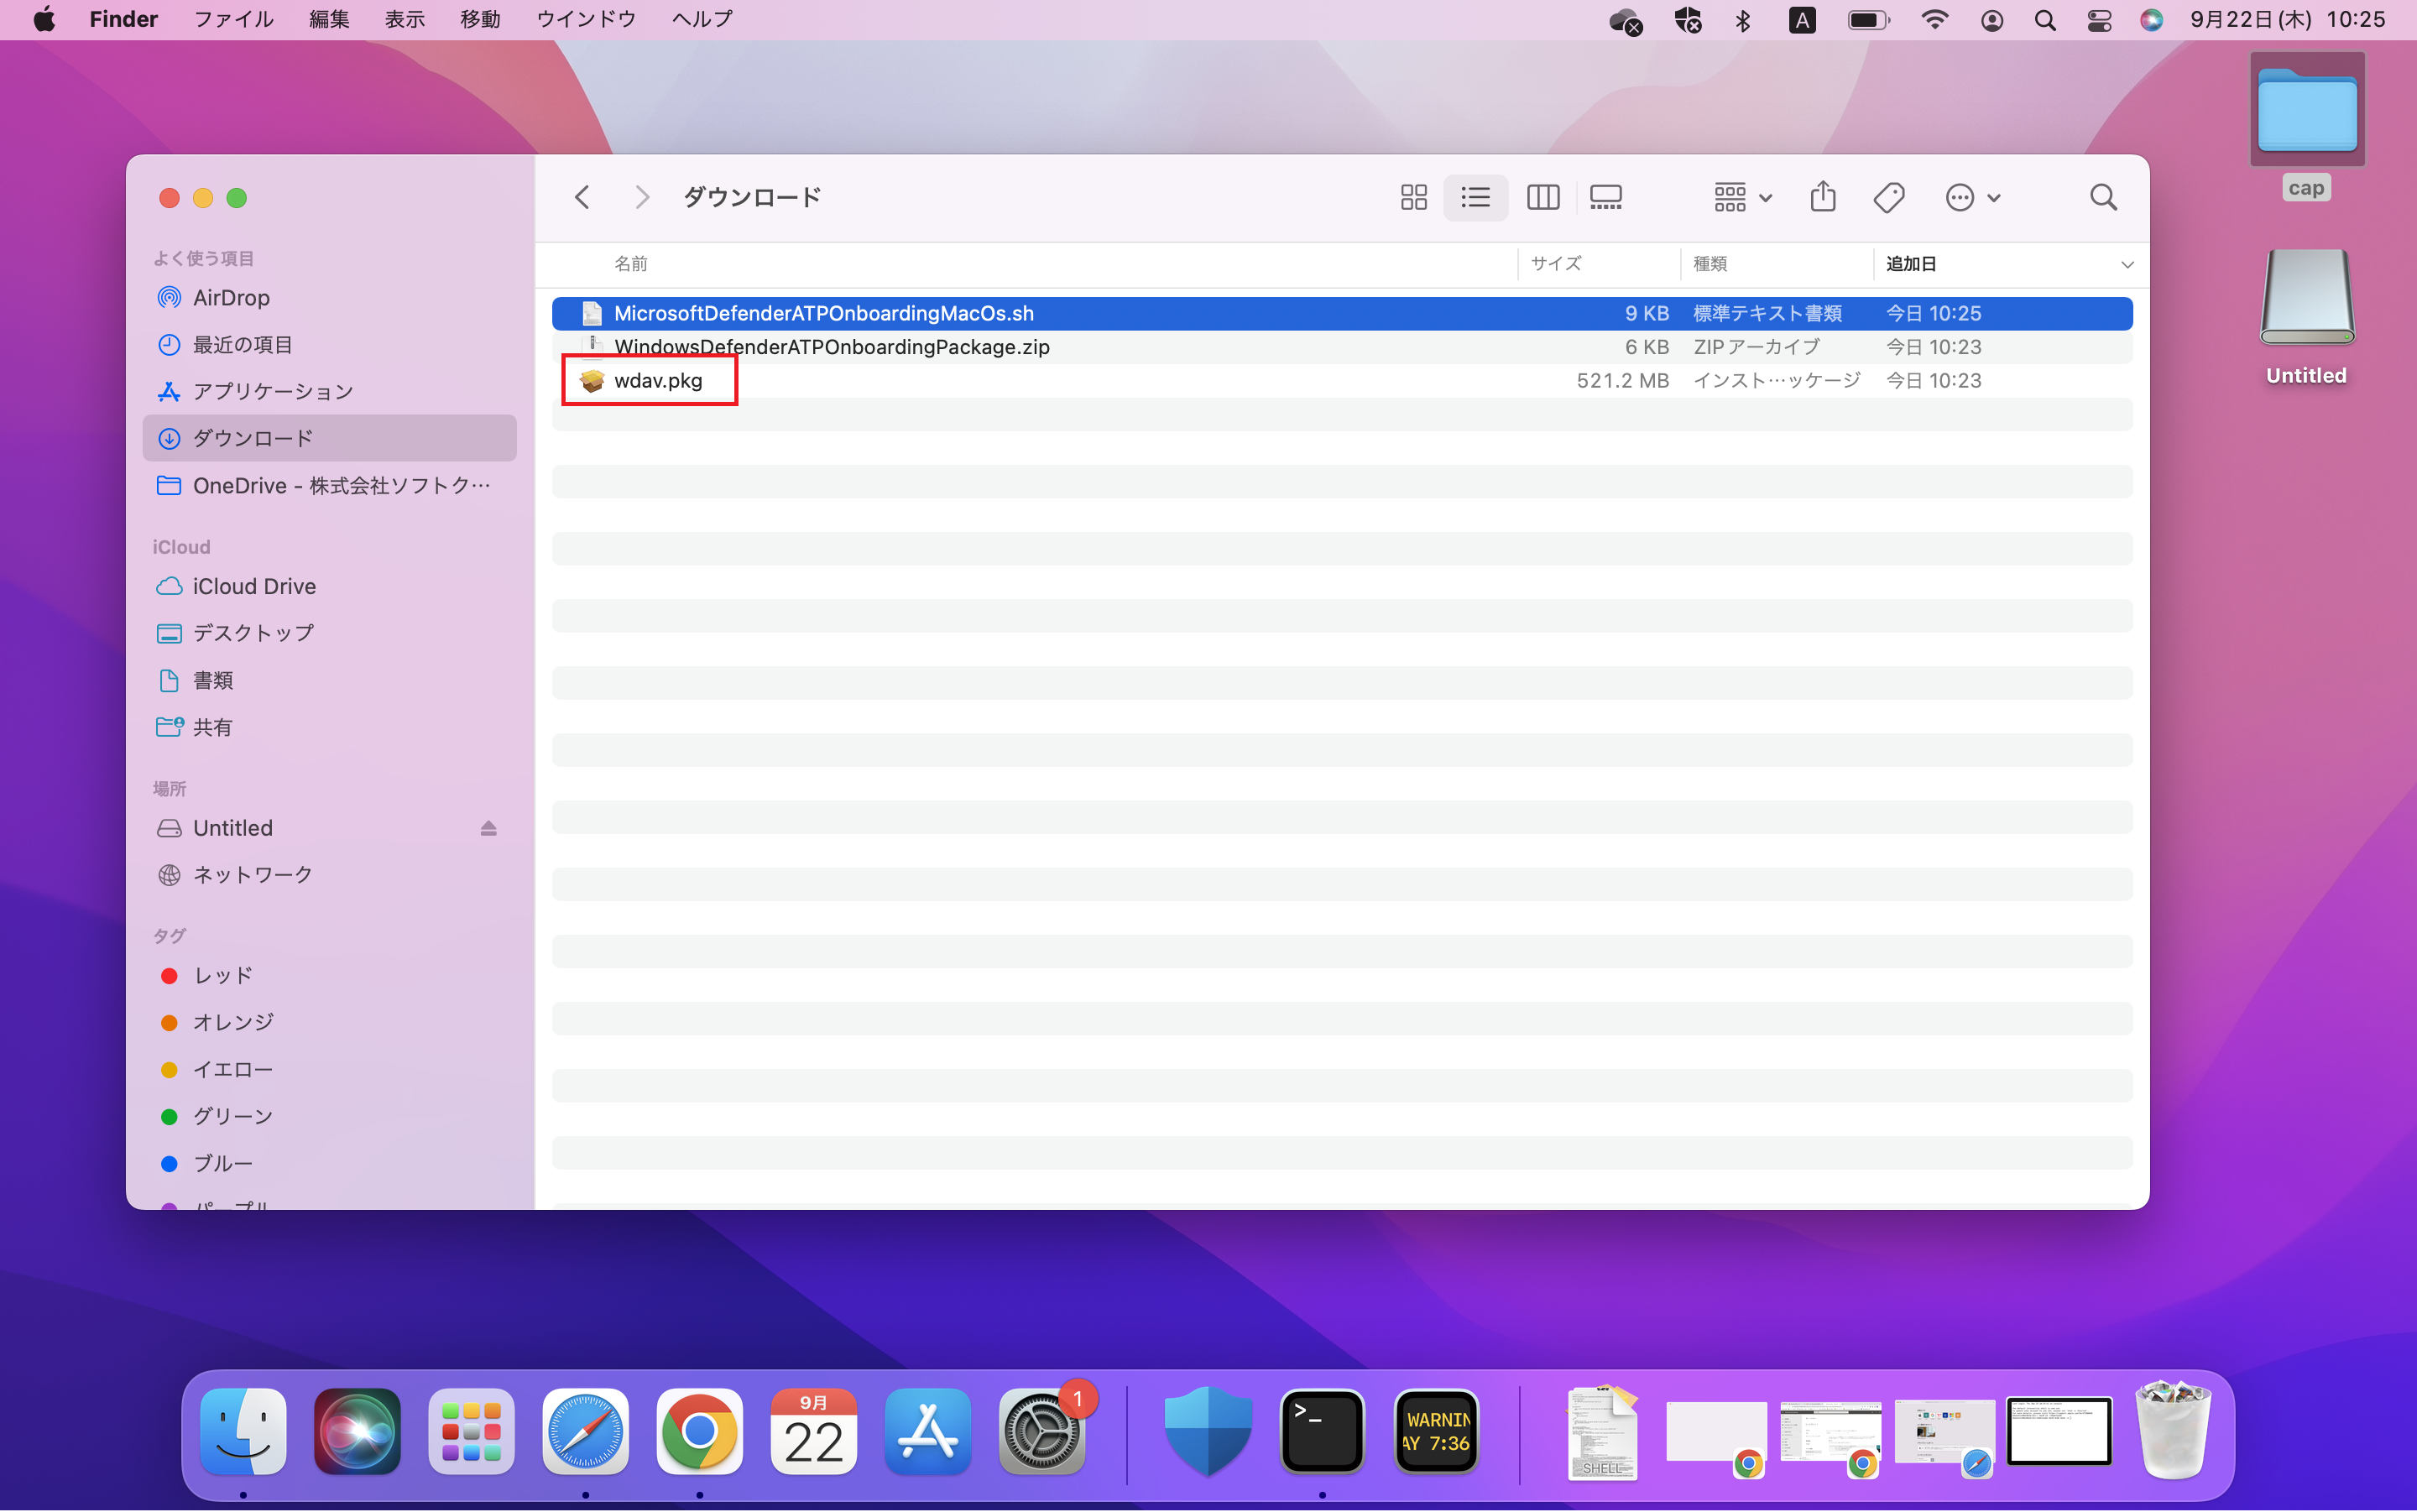Eject the Untitled volume
This screenshot has width=2422, height=1512.
click(x=489, y=829)
